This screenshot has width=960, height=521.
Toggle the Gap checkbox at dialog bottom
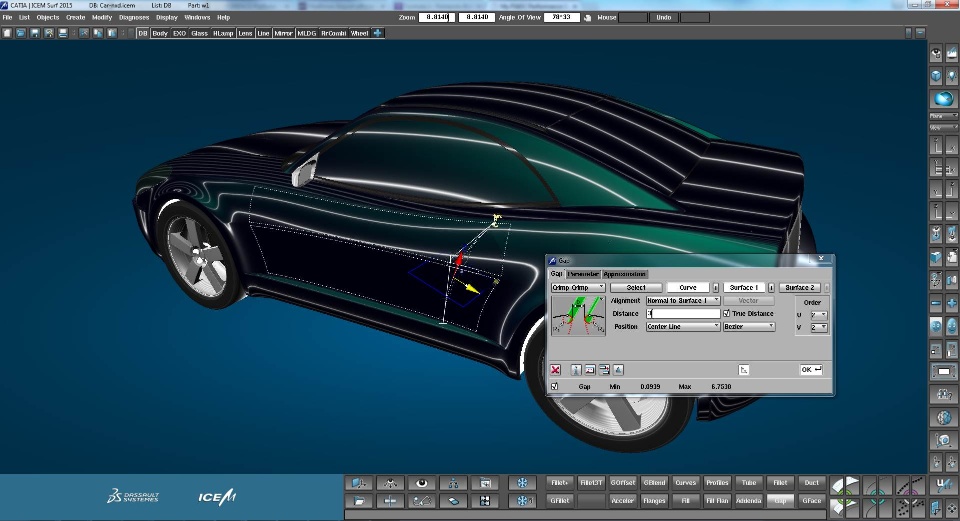coord(555,386)
